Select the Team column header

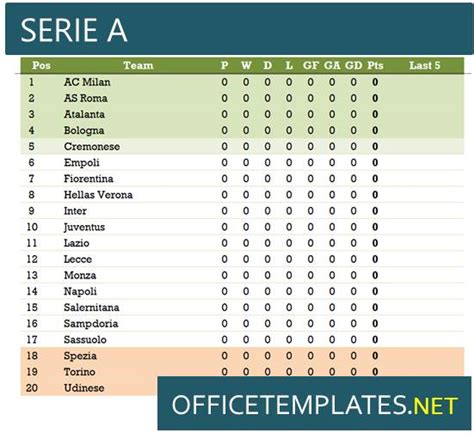coord(138,65)
